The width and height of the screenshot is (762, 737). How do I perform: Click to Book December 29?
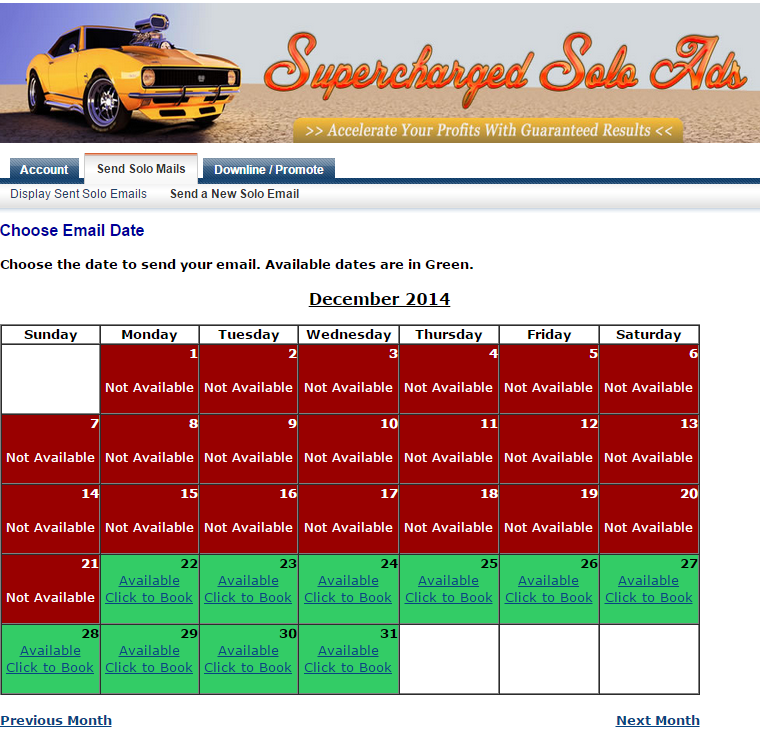click(149, 668)
